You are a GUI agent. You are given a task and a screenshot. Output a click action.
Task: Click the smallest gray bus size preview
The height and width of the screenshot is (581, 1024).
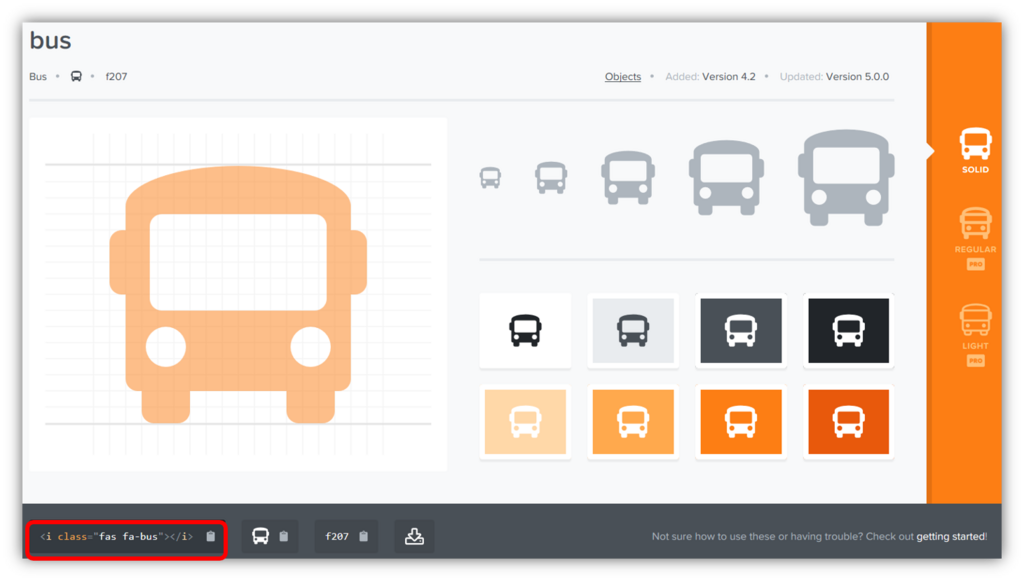(x=490, y=178)
